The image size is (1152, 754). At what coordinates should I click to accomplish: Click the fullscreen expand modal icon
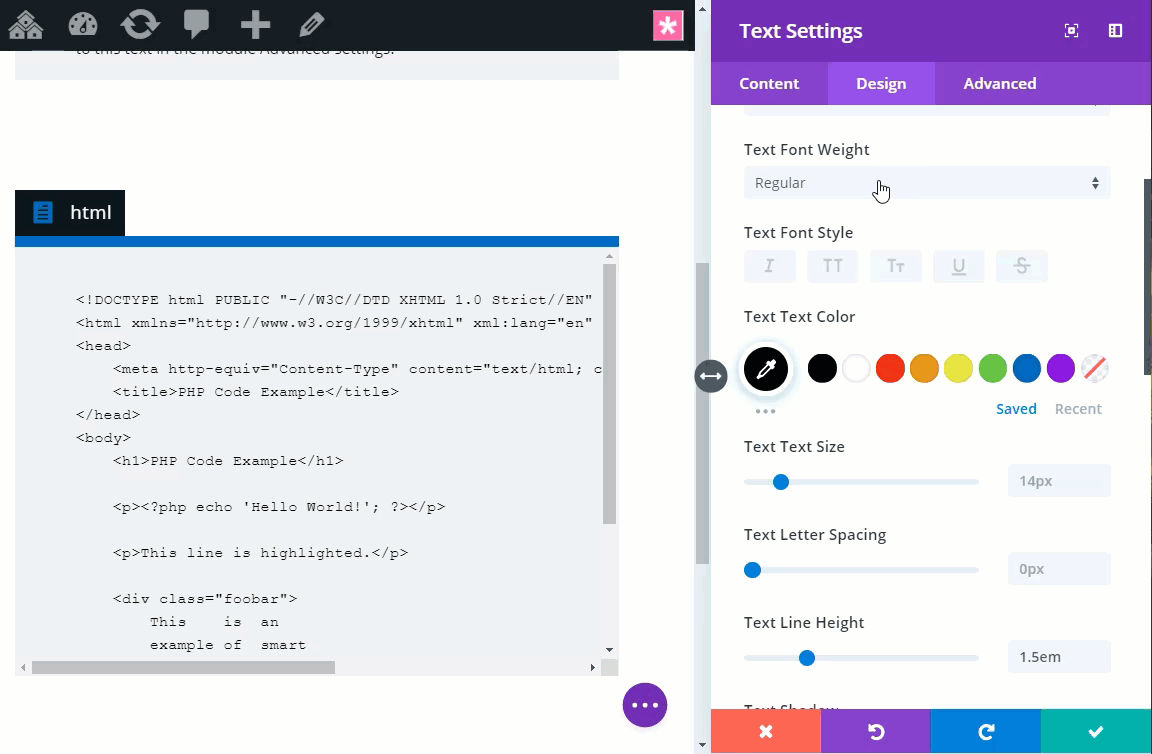[x=1071, y=31]
